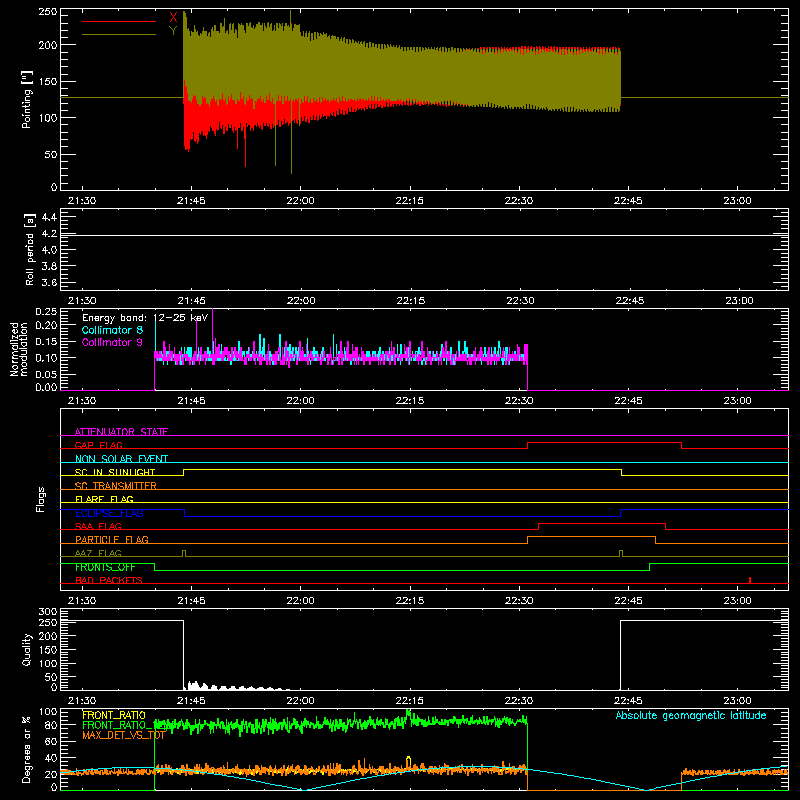Select the green FRONT_RATIO_ legend label
The height and width of the screenshot is (800, 800).
click(119, 725)
